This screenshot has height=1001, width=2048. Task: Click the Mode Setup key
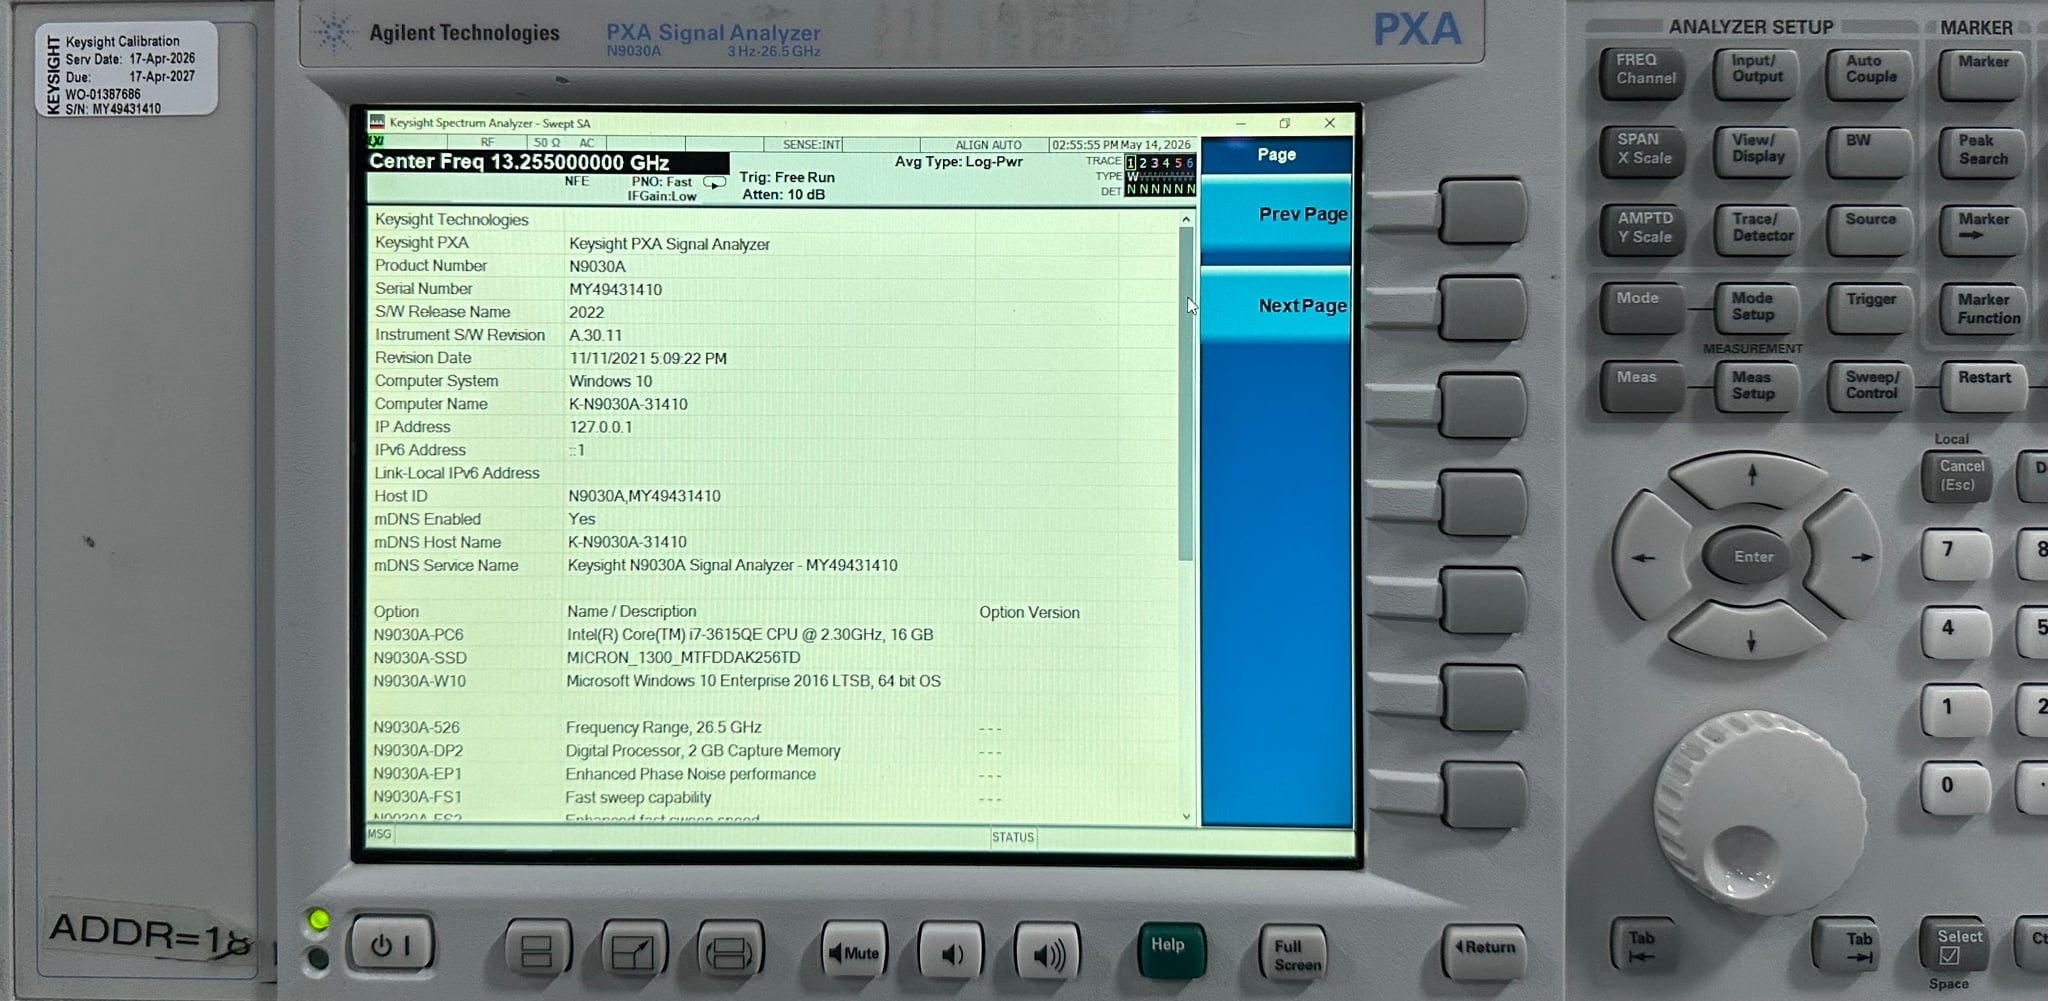pyautogui.click(x=1755, y=309)
